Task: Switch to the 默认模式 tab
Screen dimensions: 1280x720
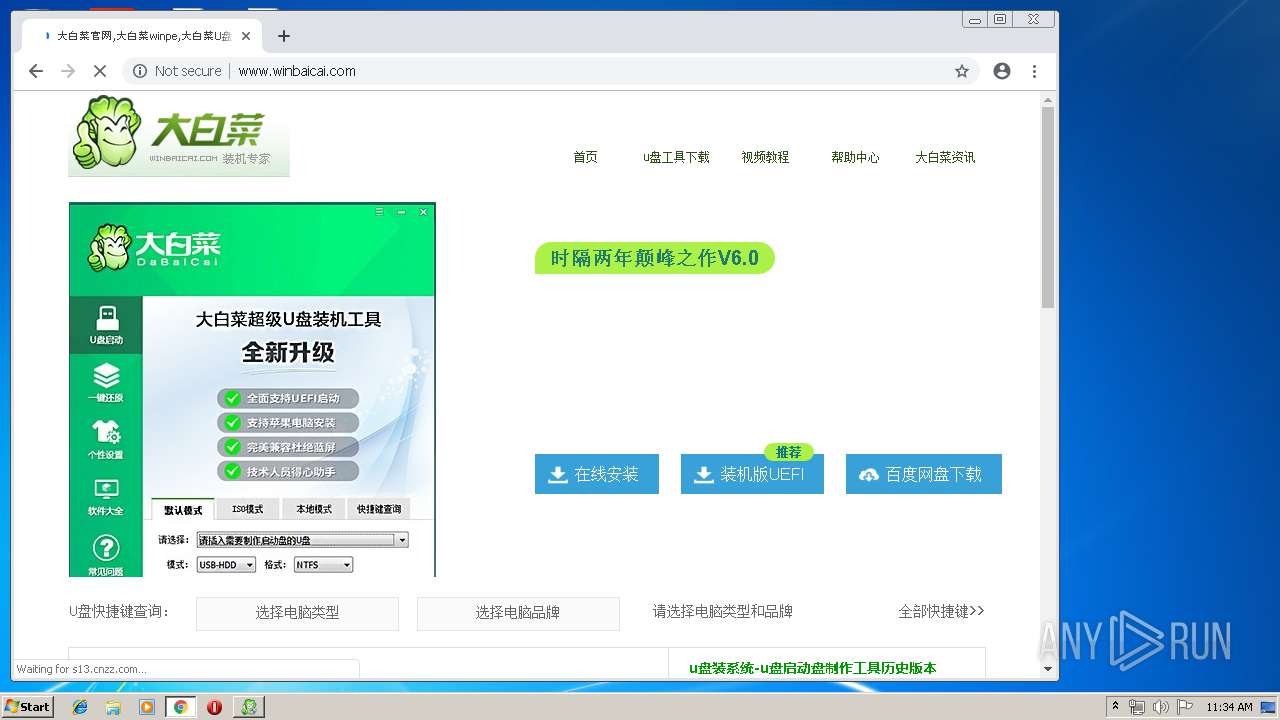Action: (183, 509)
